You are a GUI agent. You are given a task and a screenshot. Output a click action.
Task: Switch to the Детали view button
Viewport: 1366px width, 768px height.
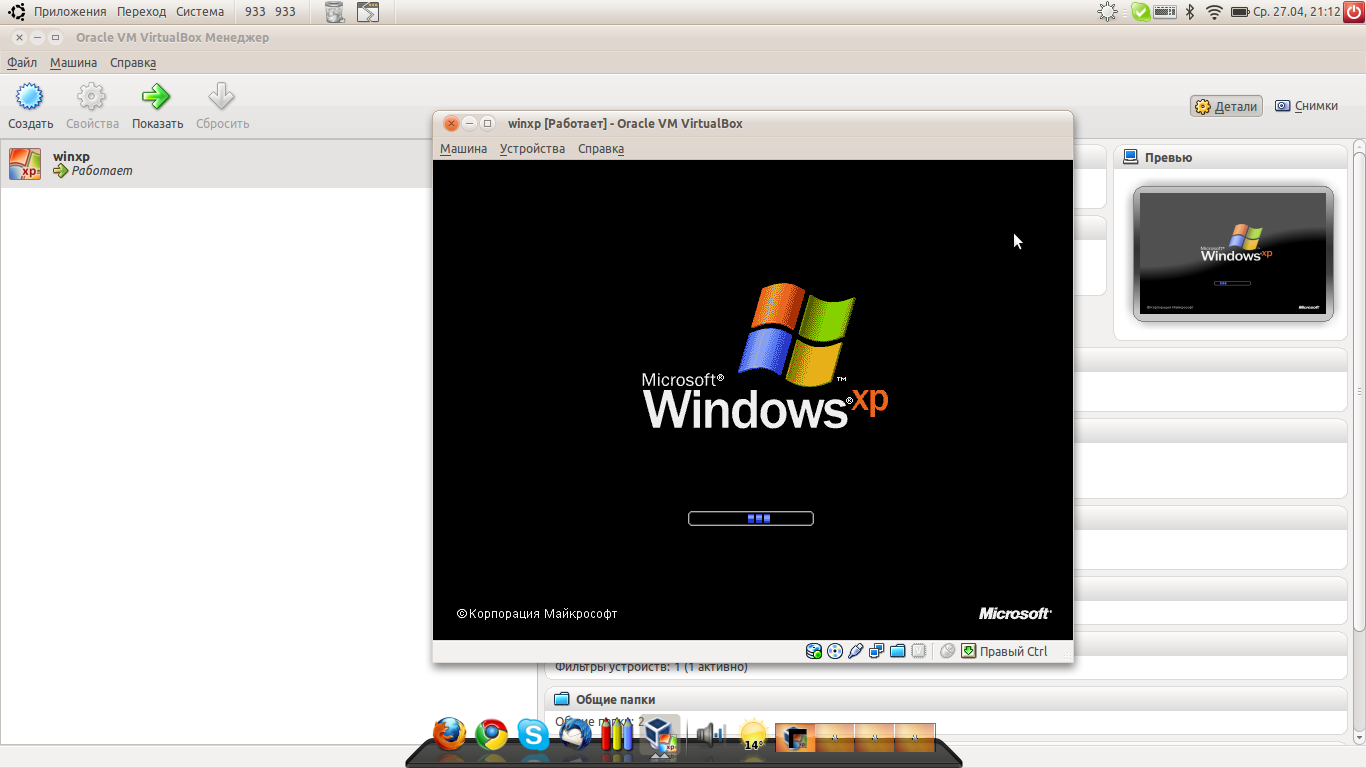pyautogui.click(x=1227, y=106)
